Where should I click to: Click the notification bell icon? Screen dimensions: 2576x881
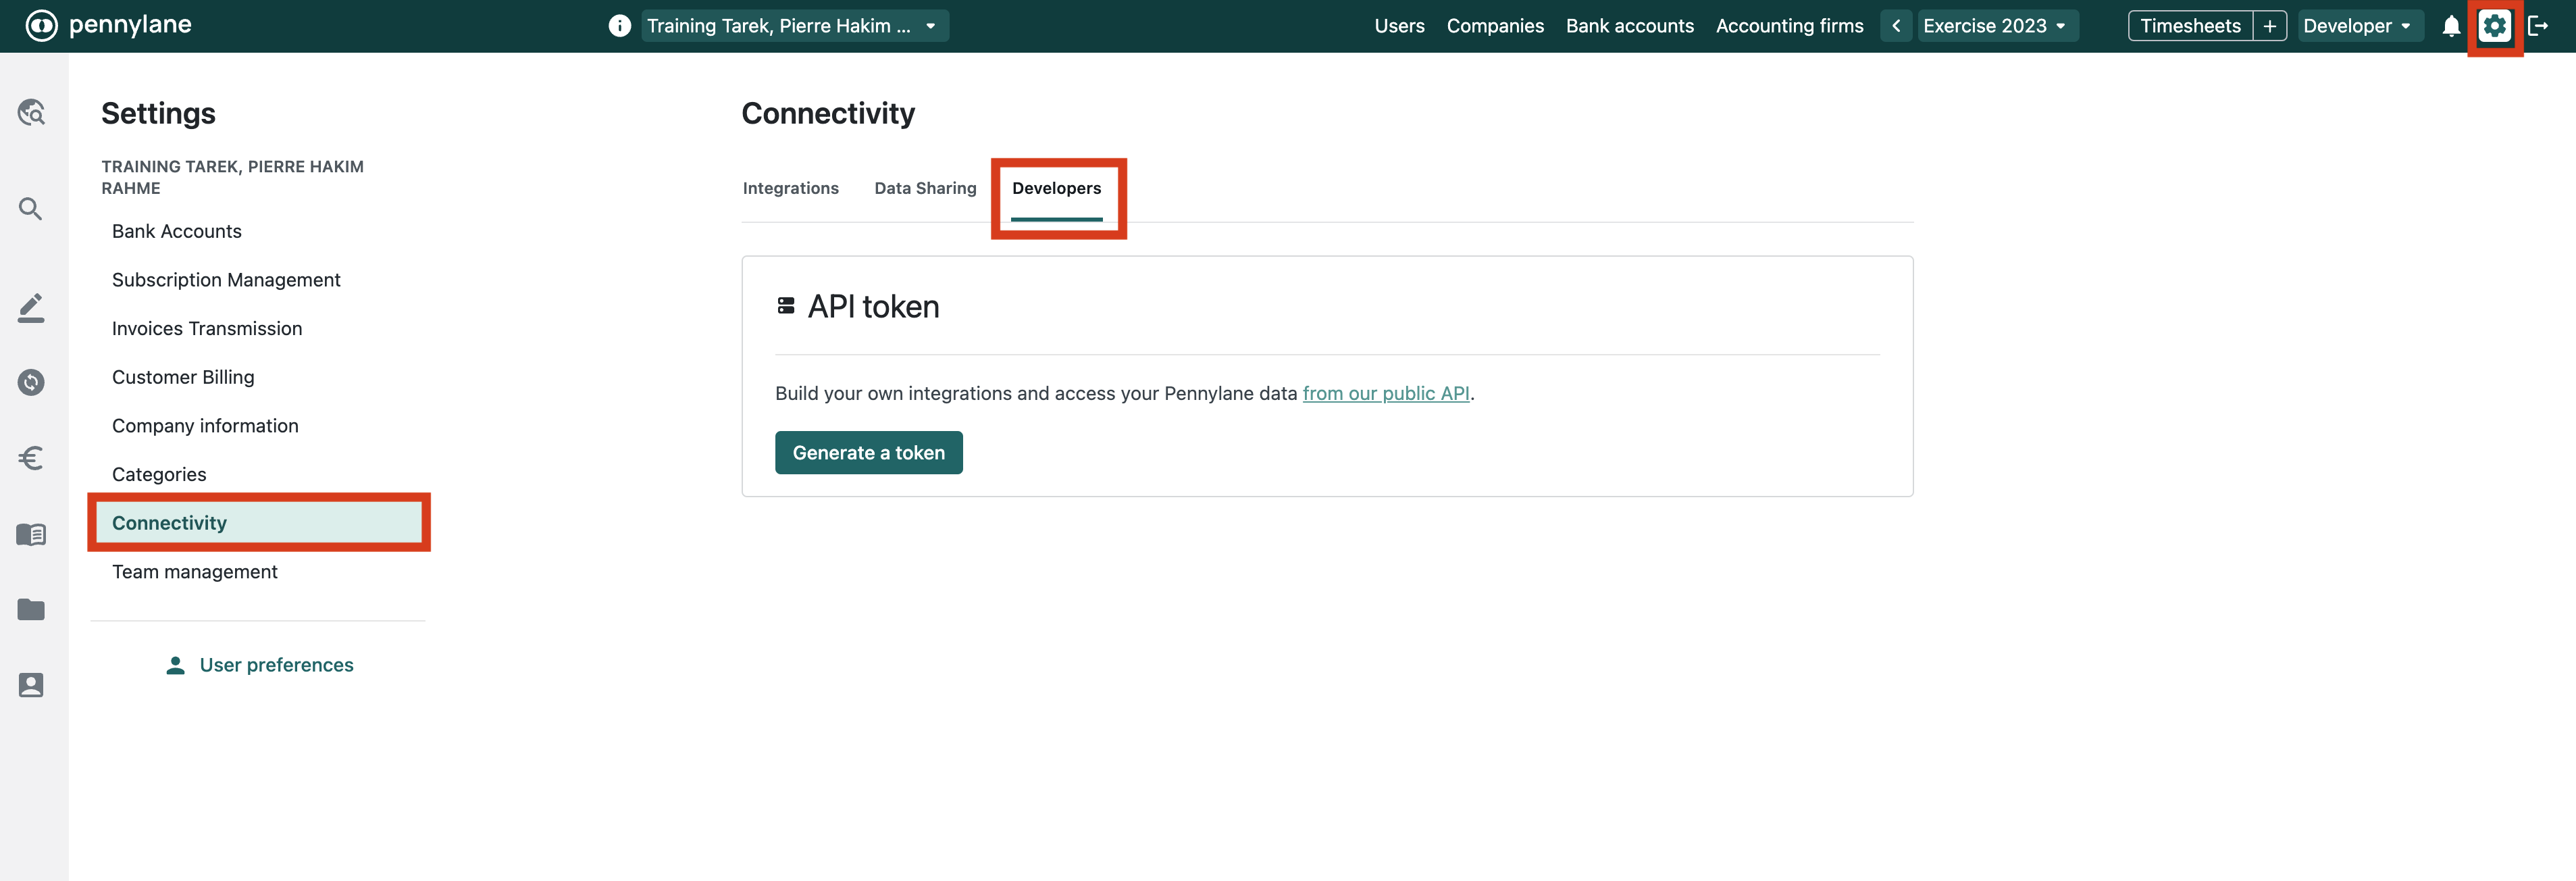coord(2450,26)
